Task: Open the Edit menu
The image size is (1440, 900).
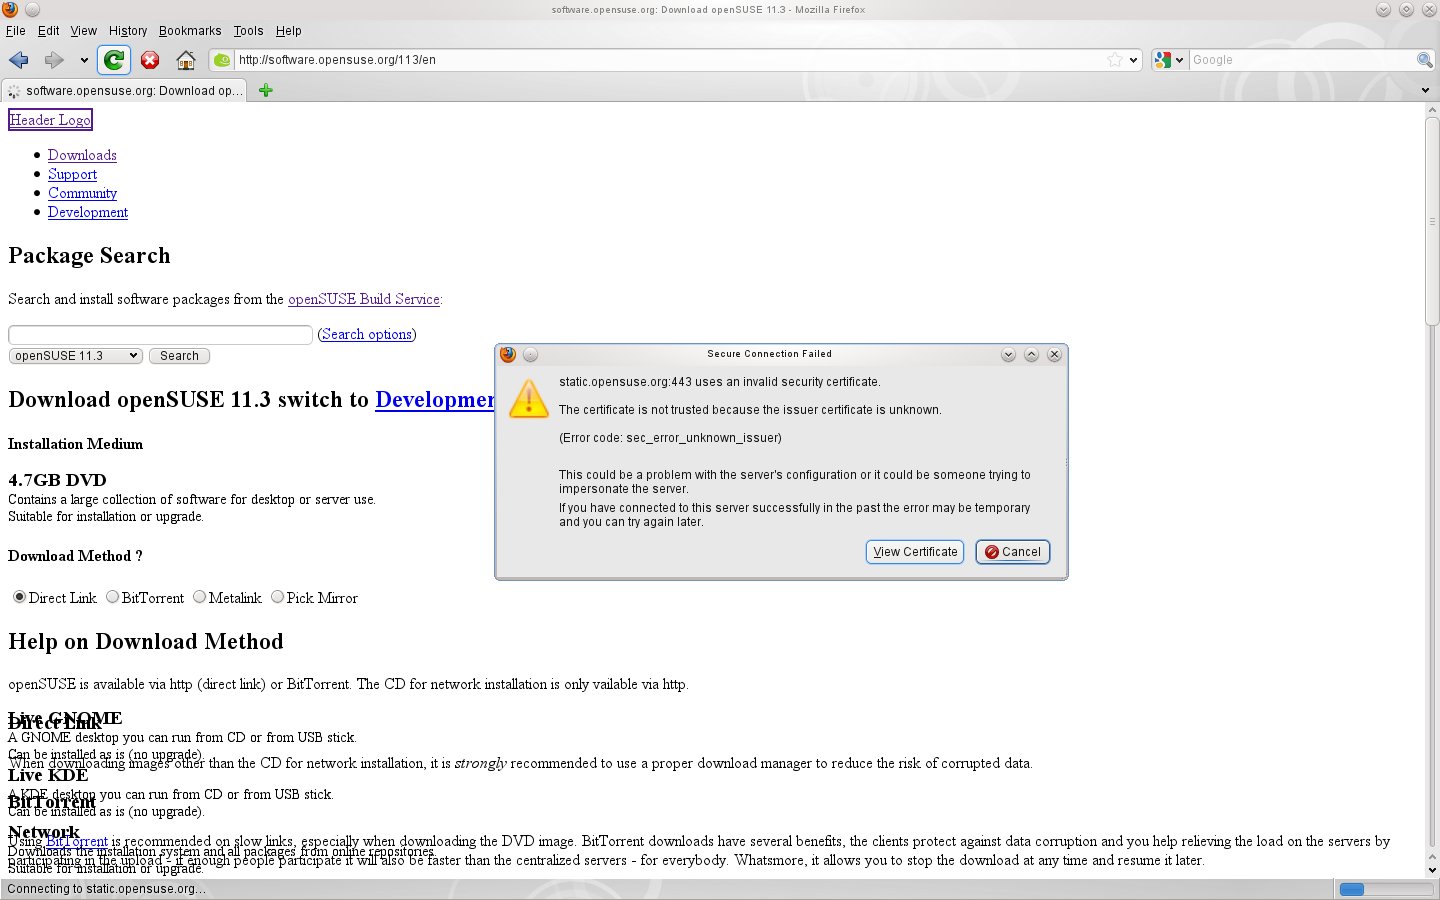Action: pyautogui.click(x=48, y=31)
